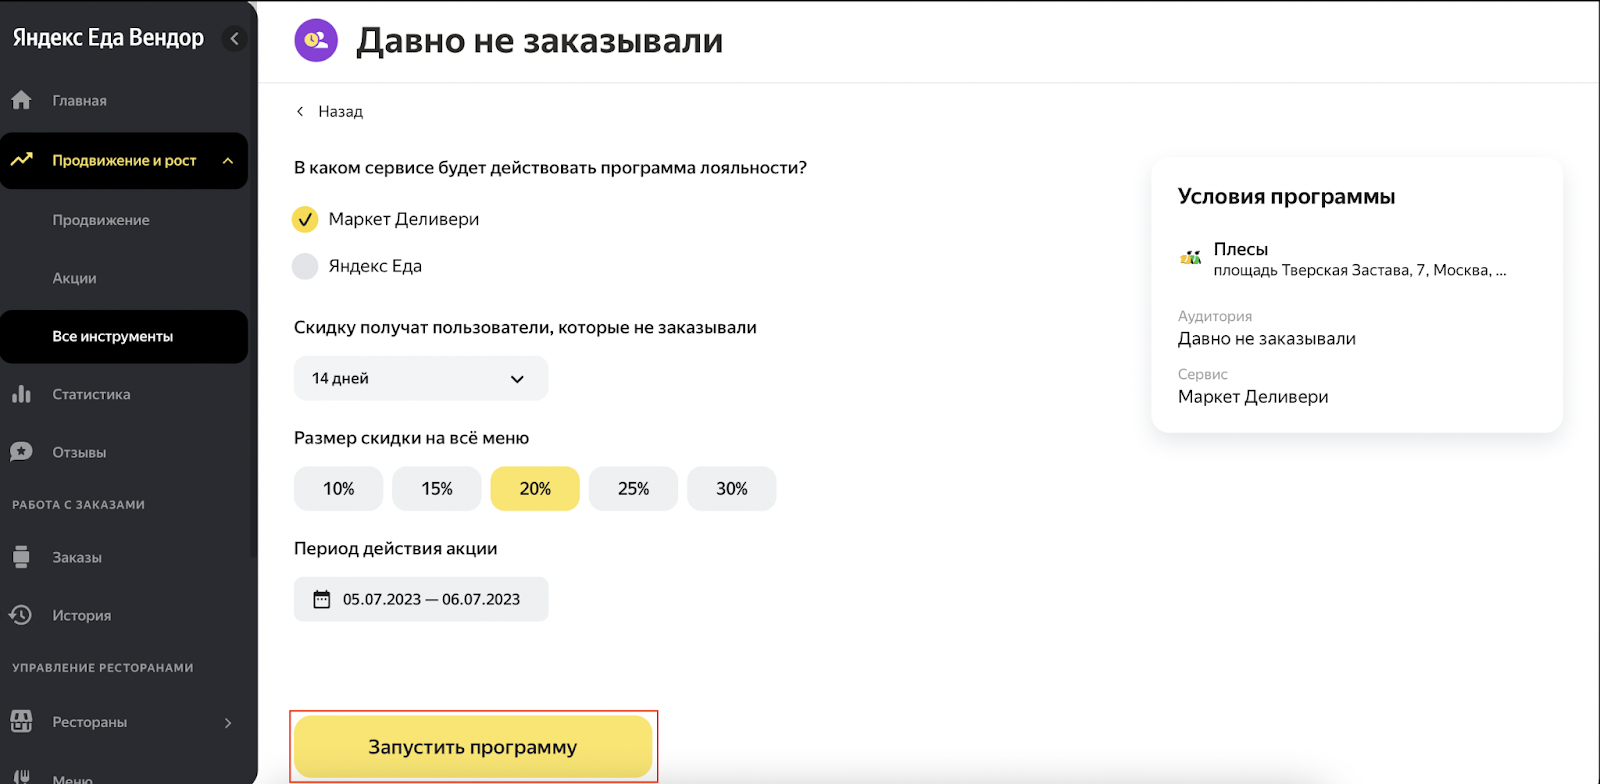
Task: Select the Яндекс Еда radio option
Action: (305, 266)
